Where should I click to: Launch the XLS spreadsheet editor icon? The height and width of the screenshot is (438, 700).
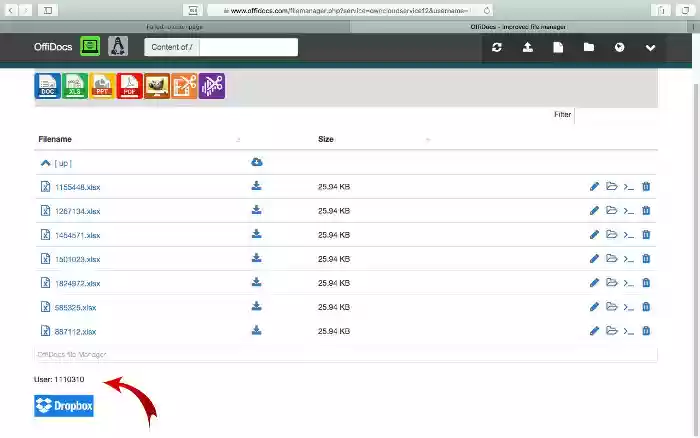(x=75, y=86)
